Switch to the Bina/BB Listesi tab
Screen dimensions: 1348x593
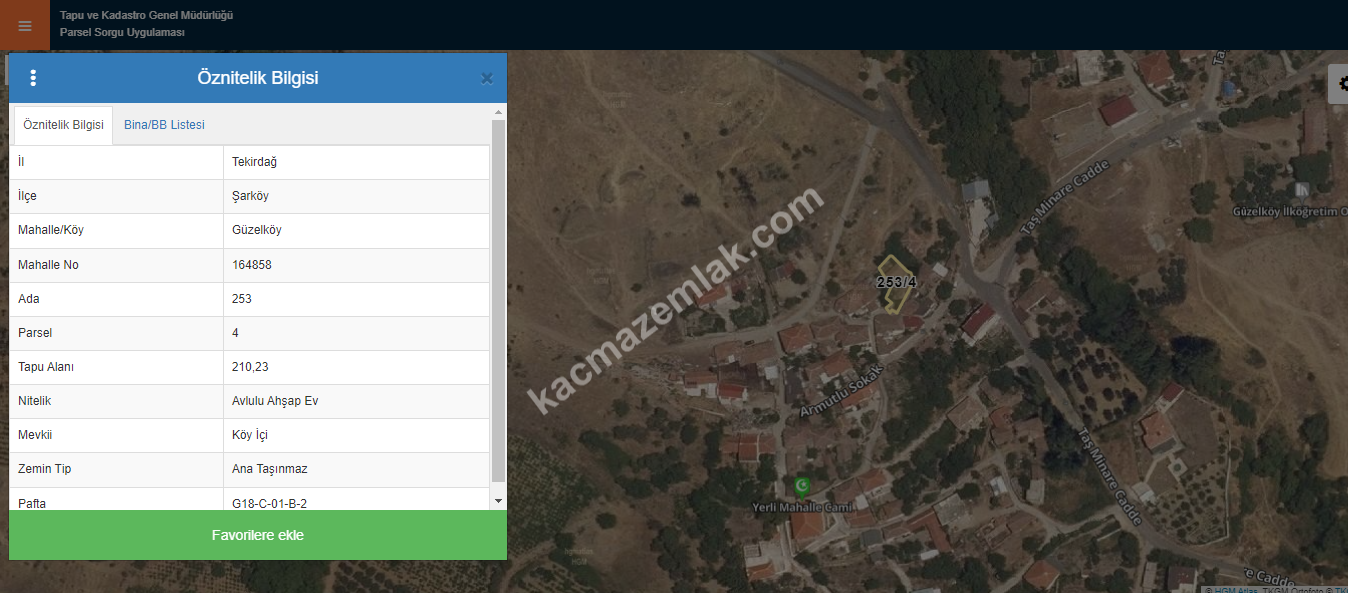click(x=164, y=125)
